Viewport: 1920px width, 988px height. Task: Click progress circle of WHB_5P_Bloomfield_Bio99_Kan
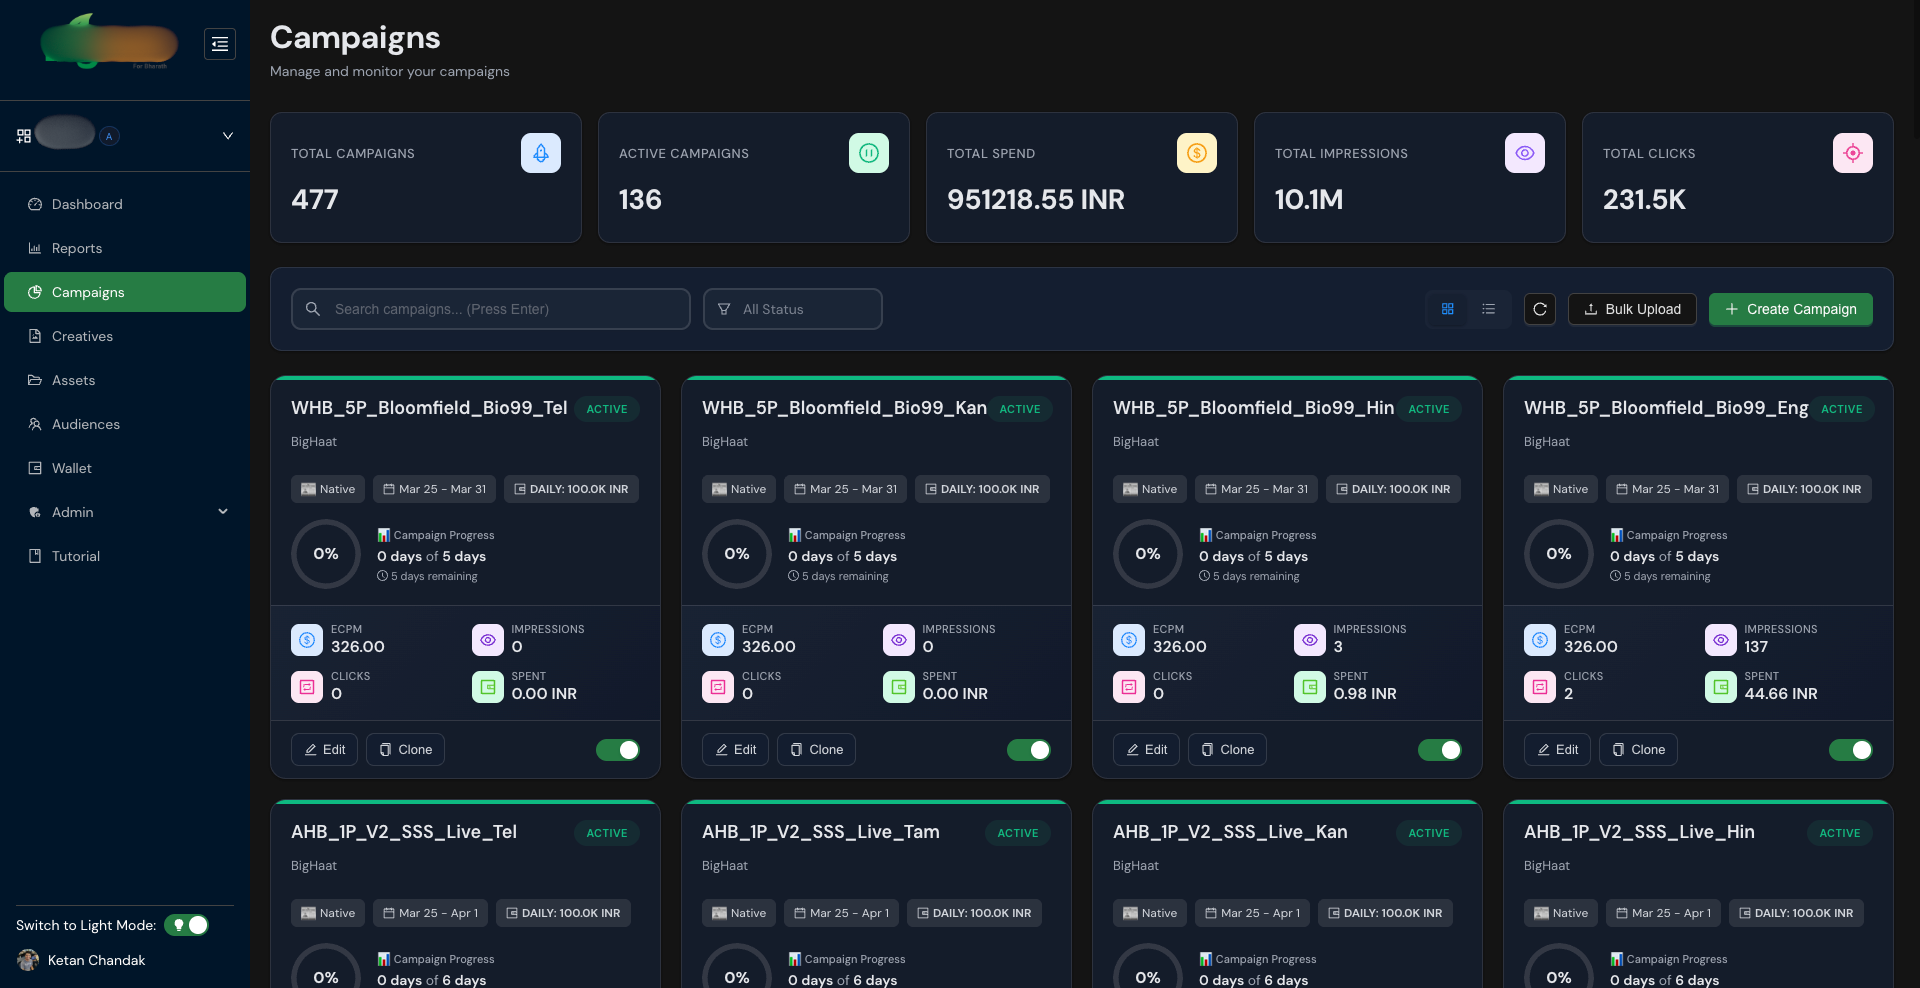(x=737, y=554)
